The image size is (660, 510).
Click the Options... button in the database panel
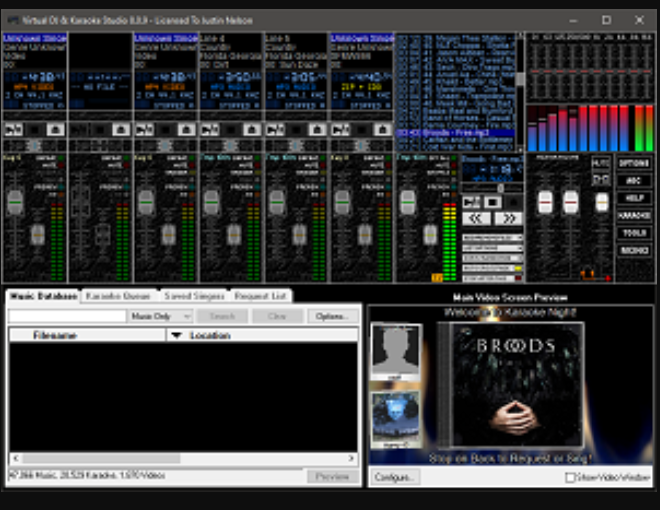pos(332,316)
